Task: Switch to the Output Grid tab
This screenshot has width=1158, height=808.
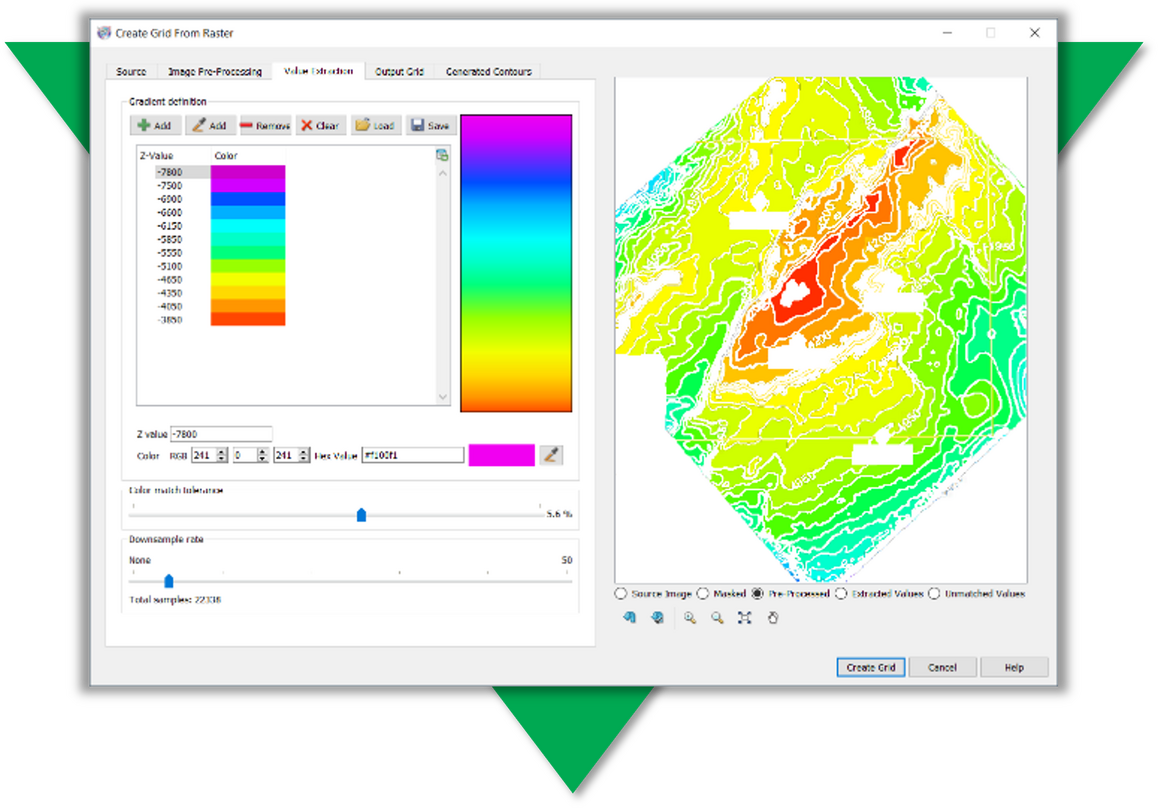Action: pos(400,71)
